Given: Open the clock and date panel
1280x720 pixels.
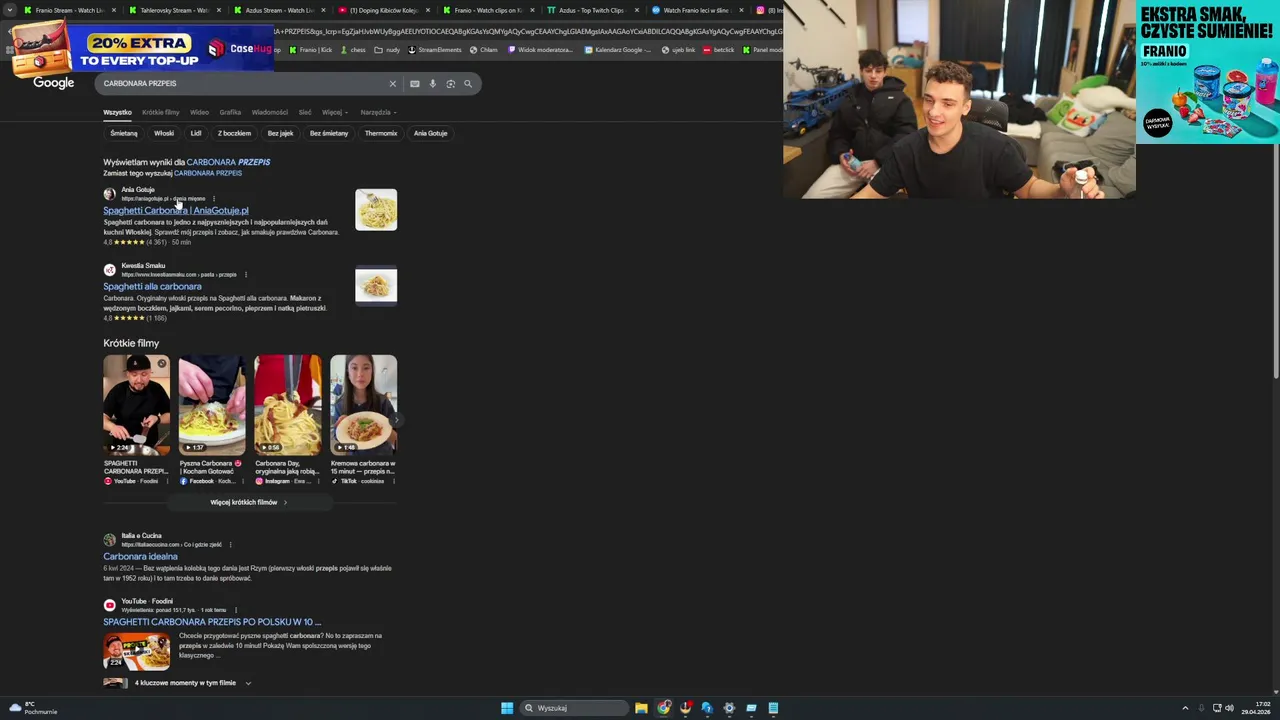Looking at the screenshot, I should 1256,708.
